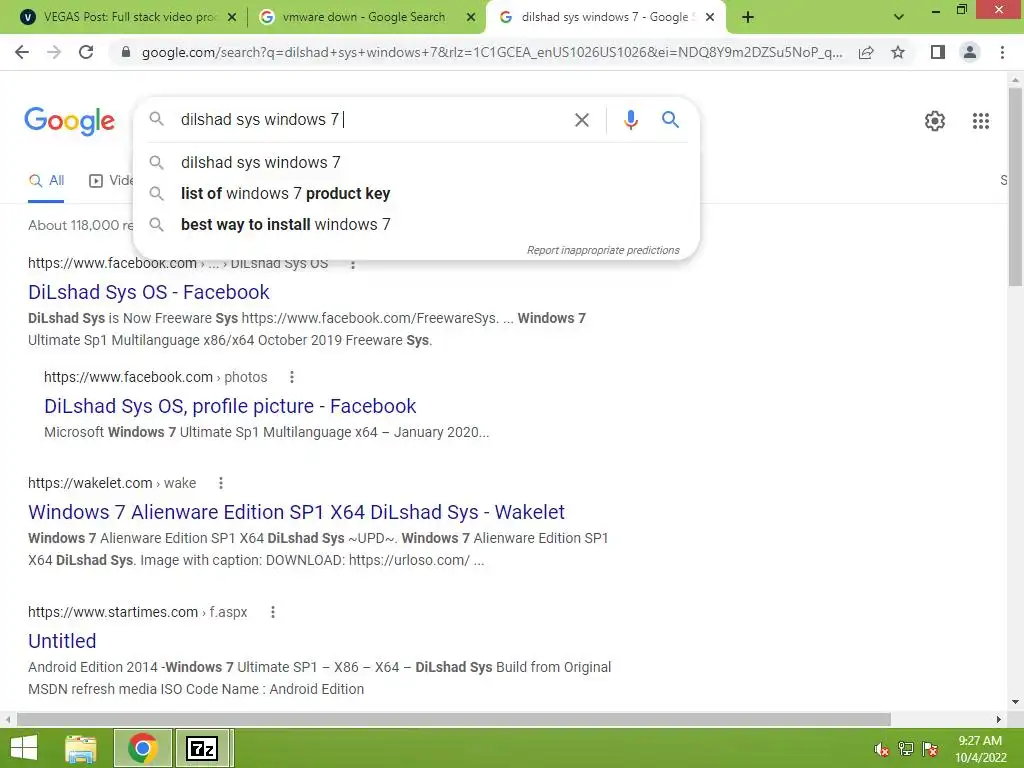Screen dimensions: 1024x768
Task: Open options for Facebook photos result
Action: [x=292, y=377]
